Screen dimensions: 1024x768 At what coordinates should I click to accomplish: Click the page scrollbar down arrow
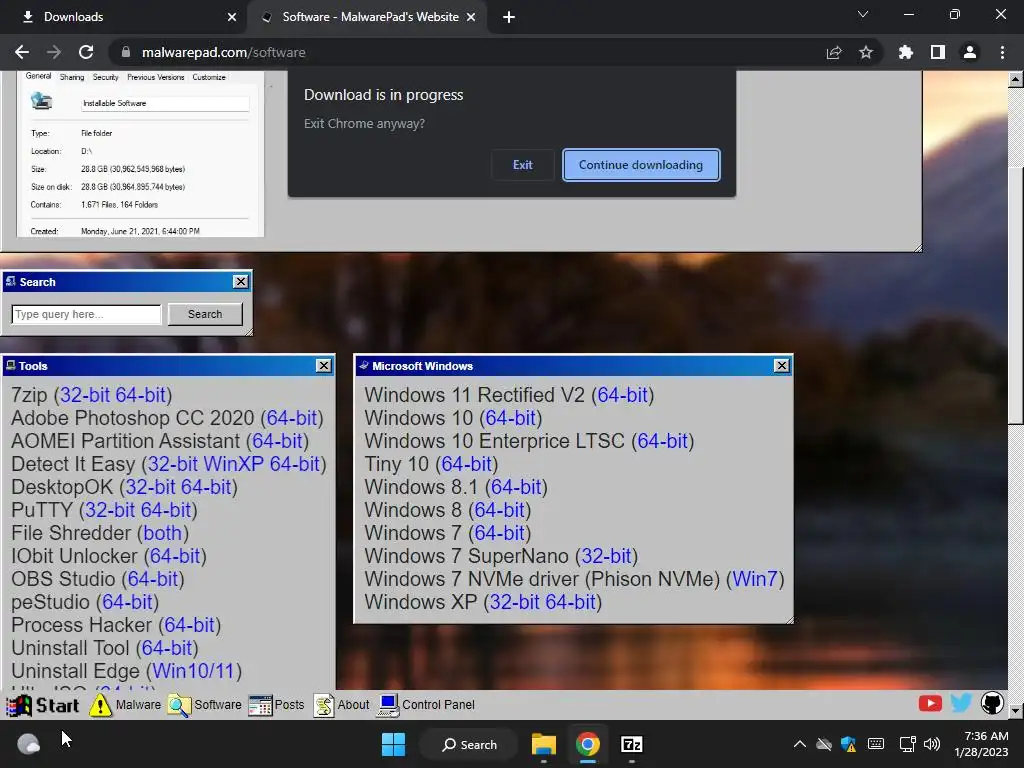click(1016, 711)
